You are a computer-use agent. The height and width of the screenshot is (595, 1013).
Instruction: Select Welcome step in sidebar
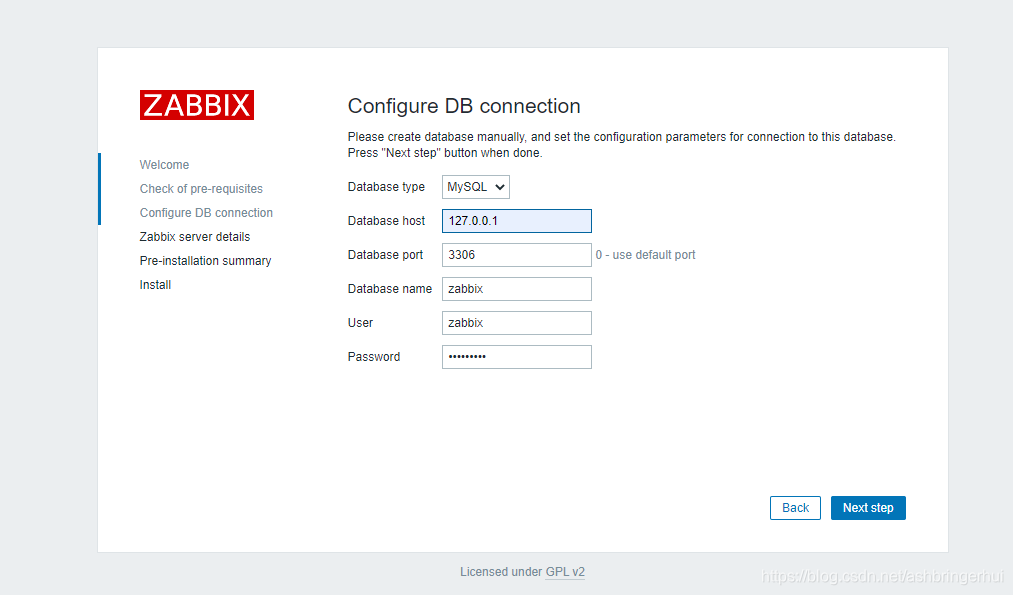pyautogui.click(x=164, y=165)
